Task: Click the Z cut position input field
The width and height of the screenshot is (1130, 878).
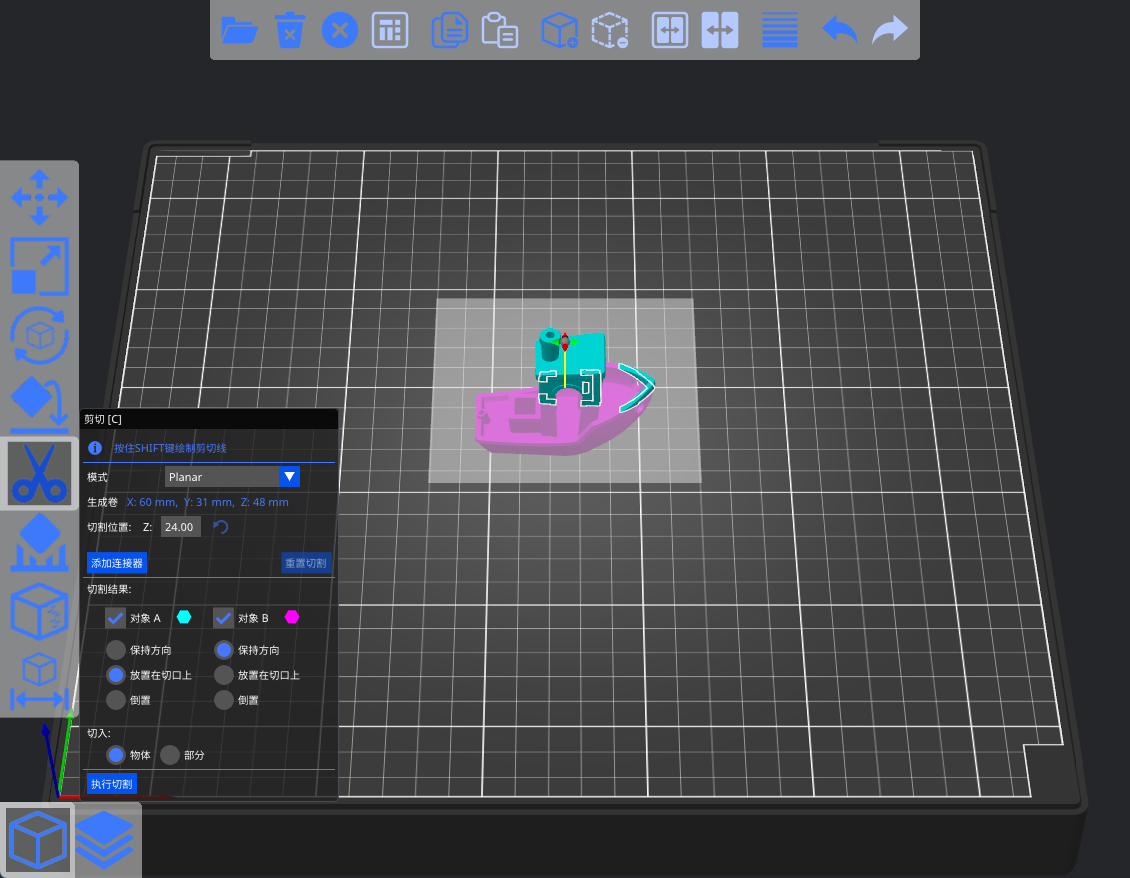Action: pos(180,527)
